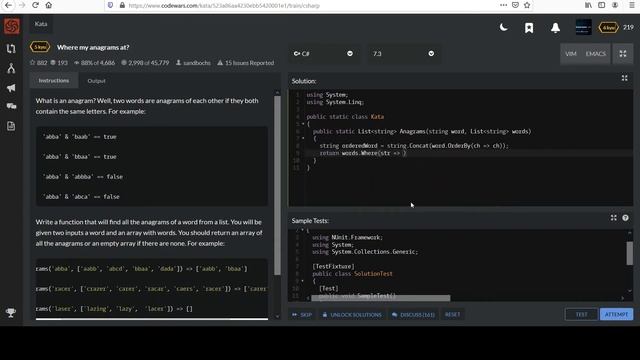This screenshot has width=640, height=360.
Task: Click the browser back arrow
Action: pos(8,5)
